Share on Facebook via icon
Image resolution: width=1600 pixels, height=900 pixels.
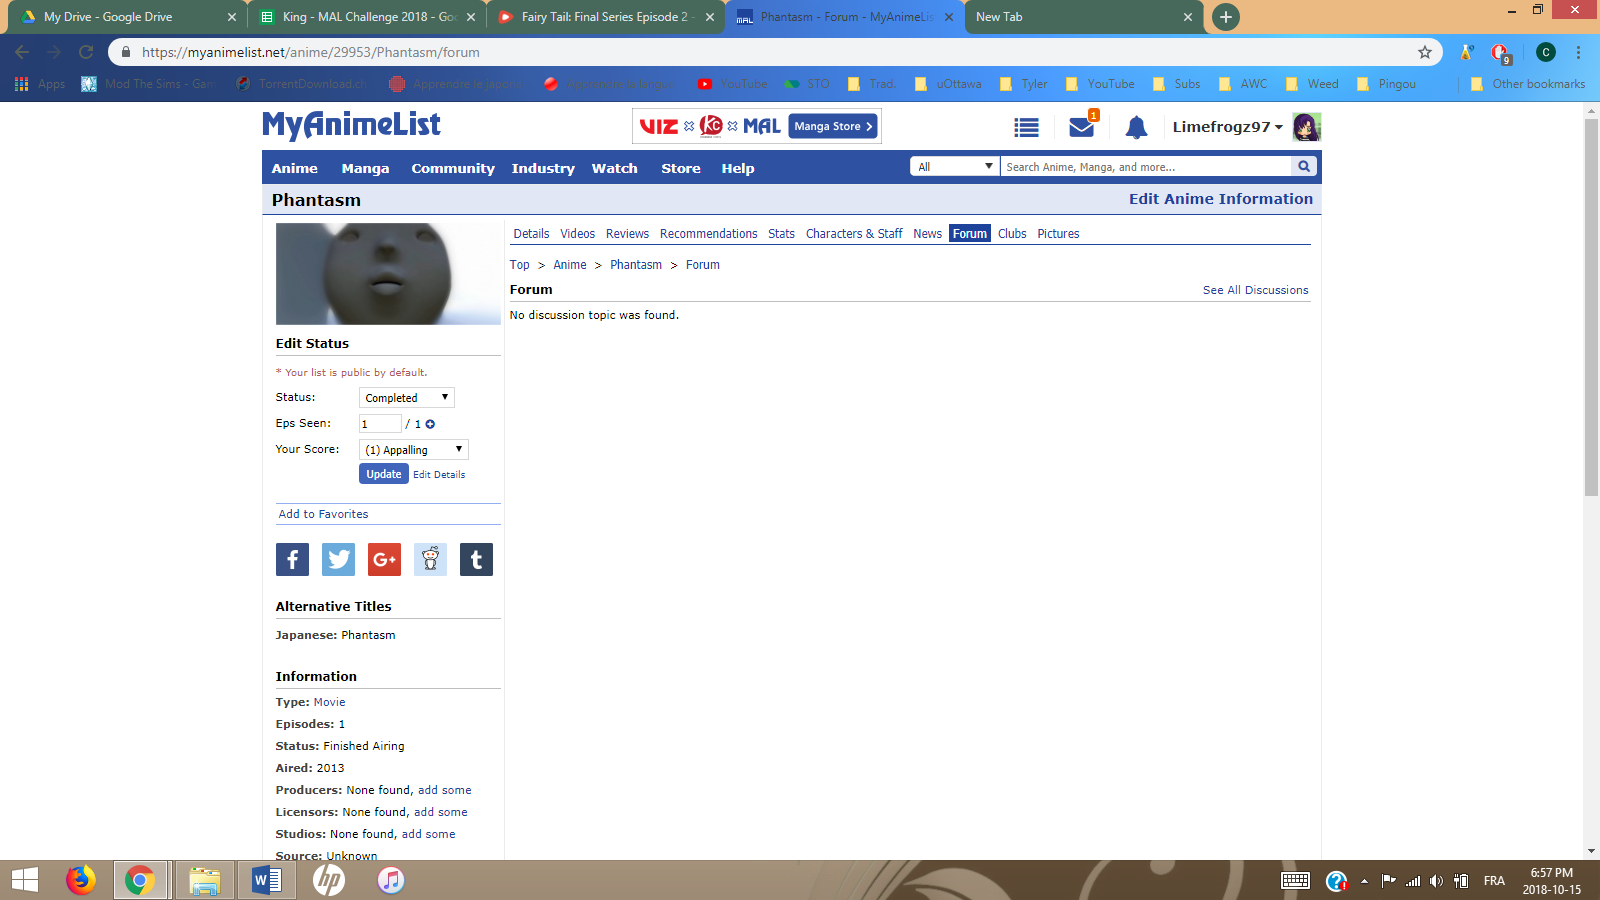(x=292, y=560)
